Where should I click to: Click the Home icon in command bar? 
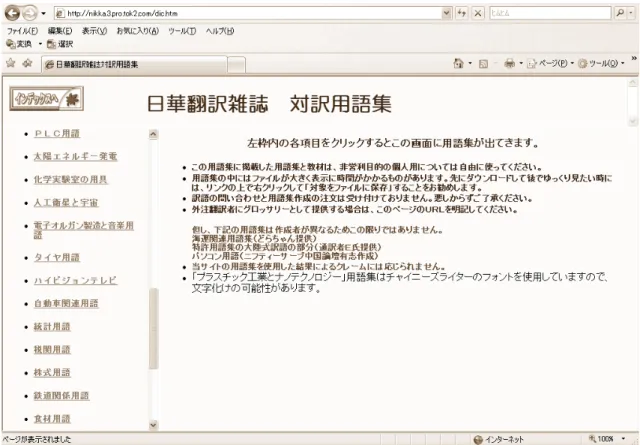(x=459, y=63)
